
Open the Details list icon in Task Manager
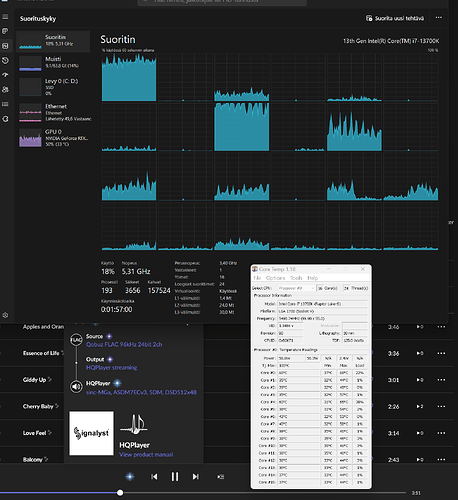pyautogui.click(x=5, y=104)
